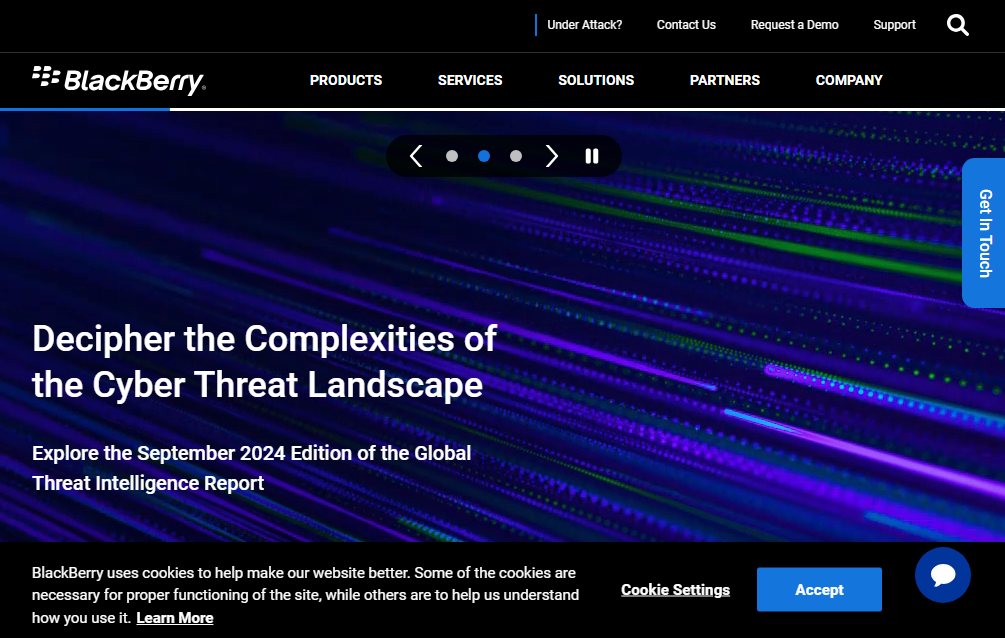Select the second carousel slide dot

click(484, 156)
